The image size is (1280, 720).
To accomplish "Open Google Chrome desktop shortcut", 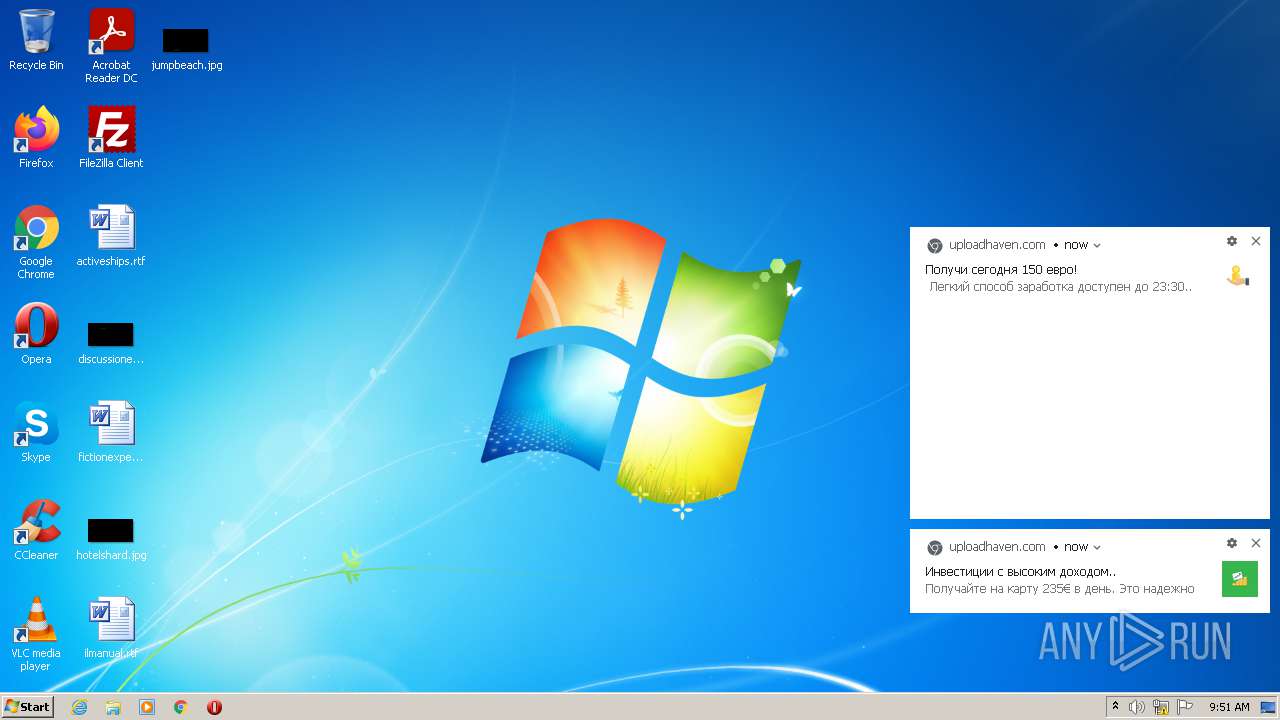I will 36,241.
